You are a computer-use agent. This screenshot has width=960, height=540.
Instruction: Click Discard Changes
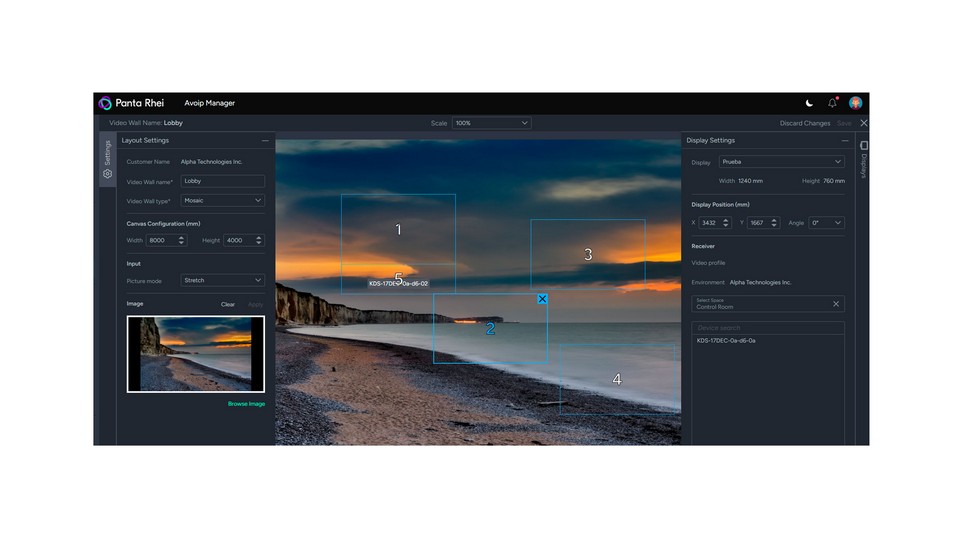click(x=804, y=123)
